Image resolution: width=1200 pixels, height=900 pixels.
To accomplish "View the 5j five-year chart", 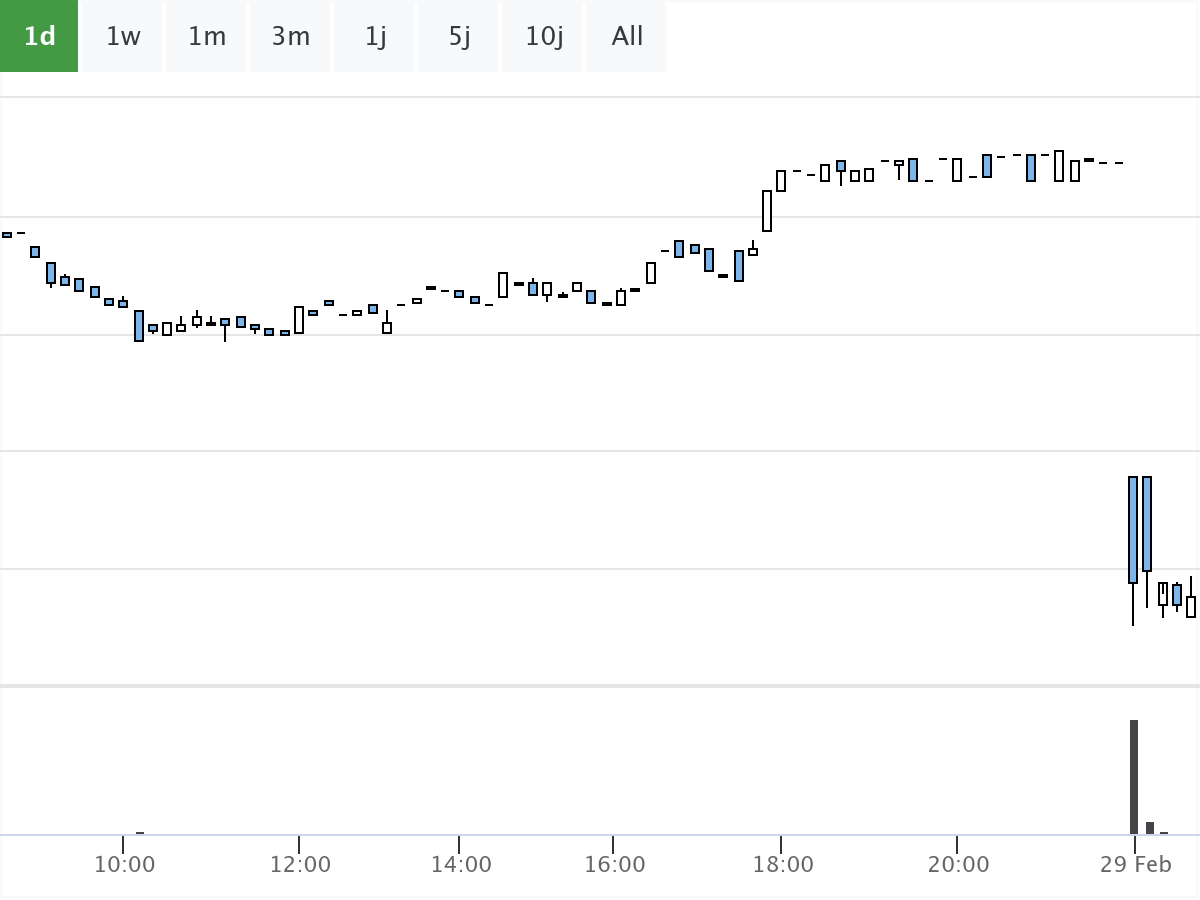I will [457, 36].
